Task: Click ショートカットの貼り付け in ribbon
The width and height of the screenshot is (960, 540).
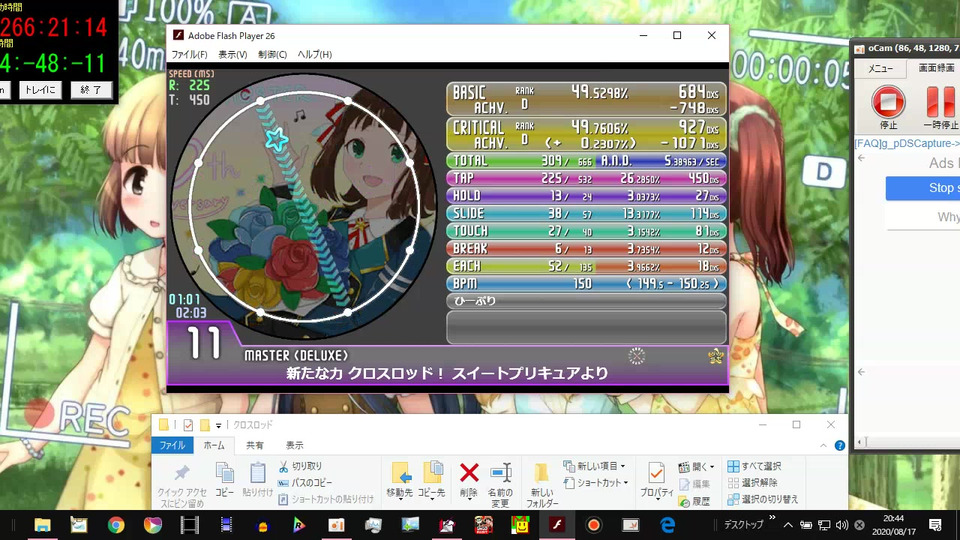Action: coord(326,500)
